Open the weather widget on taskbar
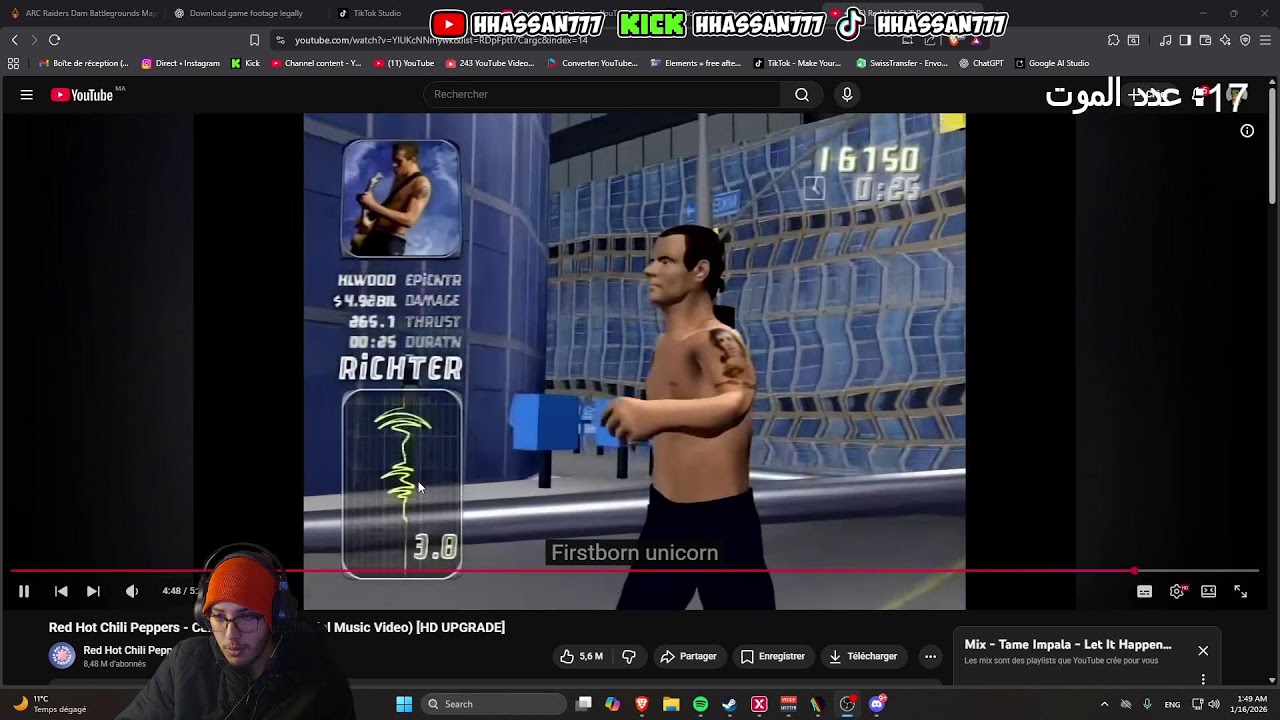 coord(50,704)
